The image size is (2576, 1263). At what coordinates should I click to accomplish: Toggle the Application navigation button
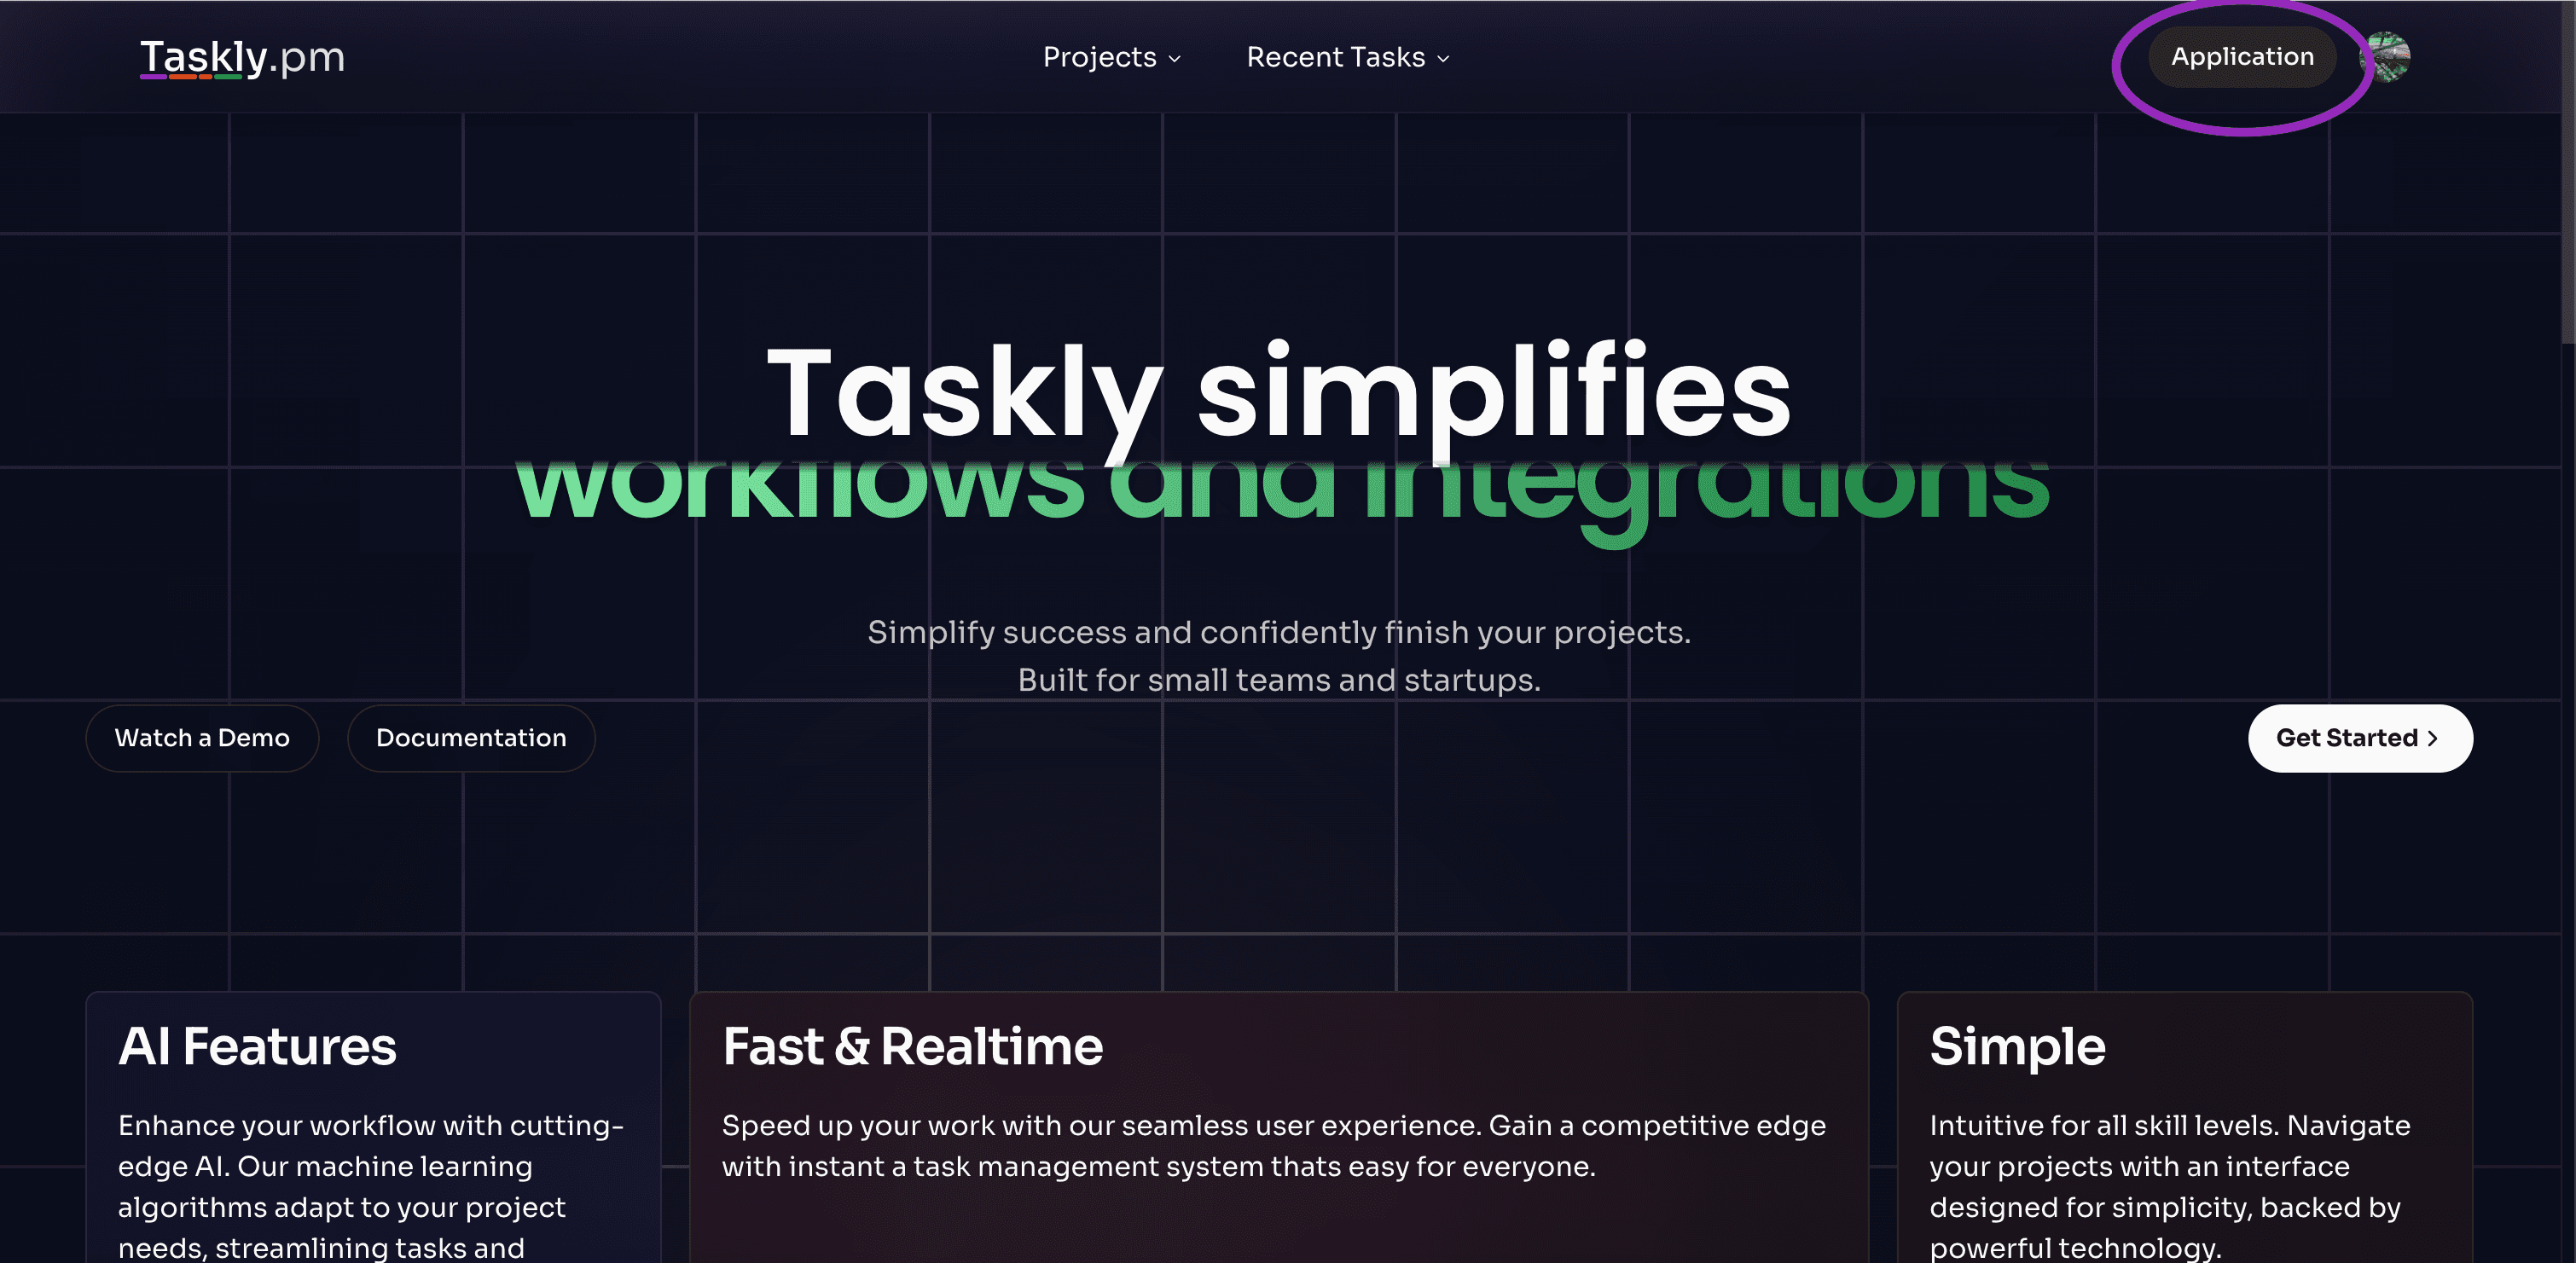pos(2241,55)
